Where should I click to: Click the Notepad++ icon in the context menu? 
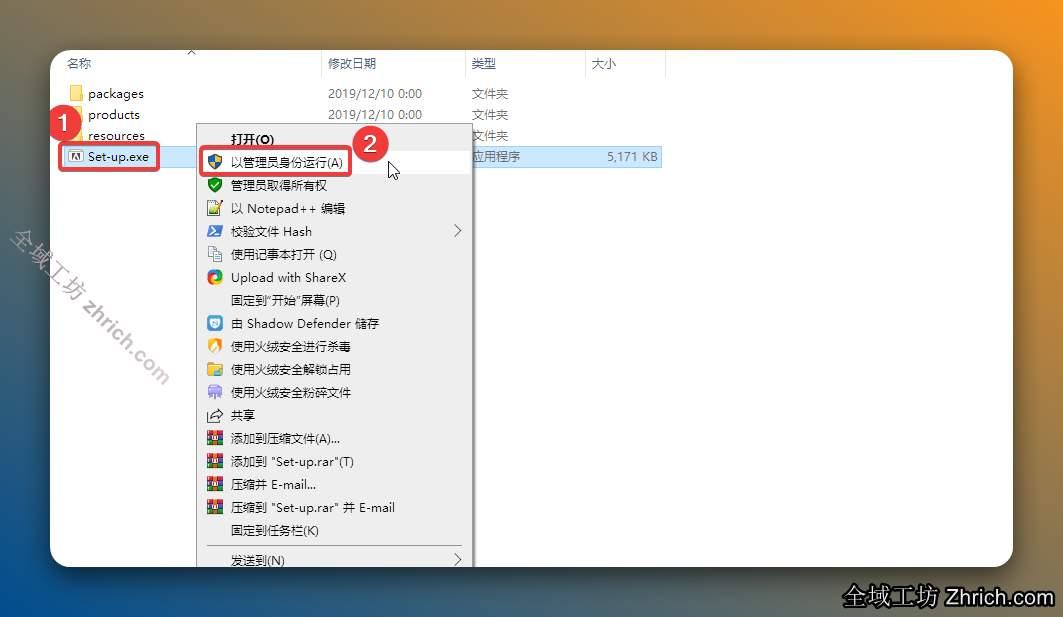215,207
